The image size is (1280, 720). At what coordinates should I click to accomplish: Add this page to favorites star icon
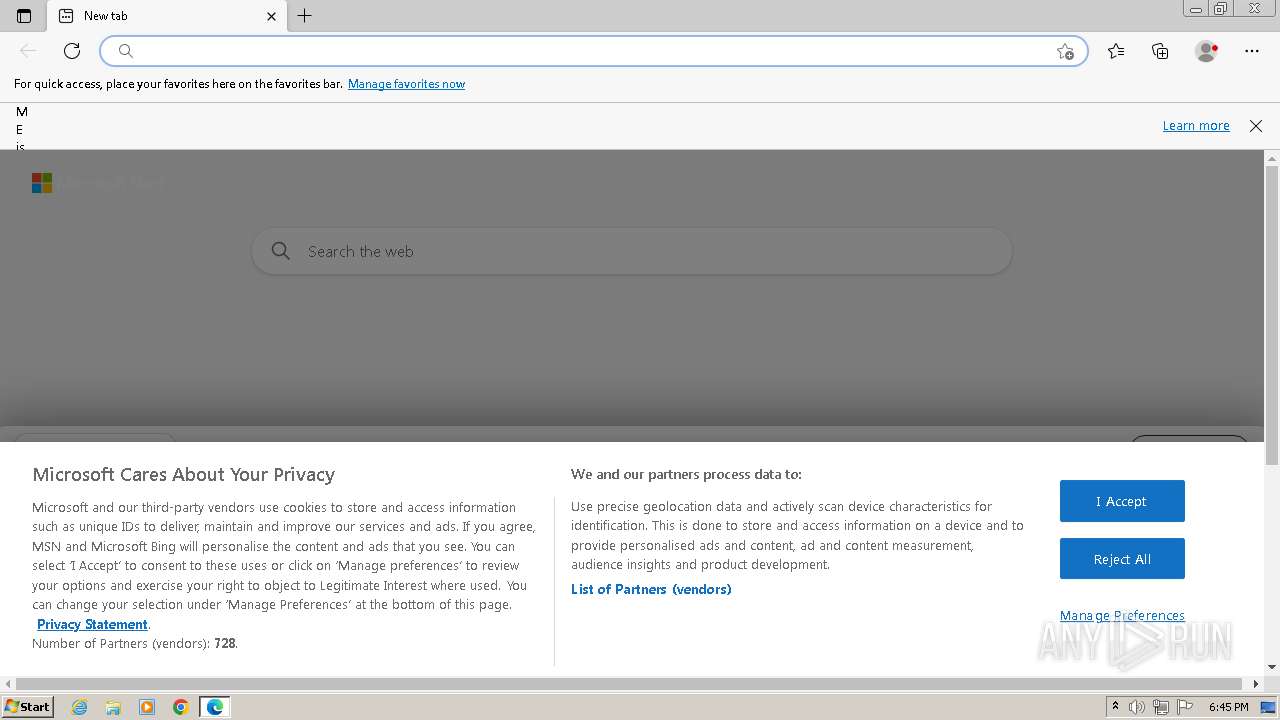[1065, 52]
